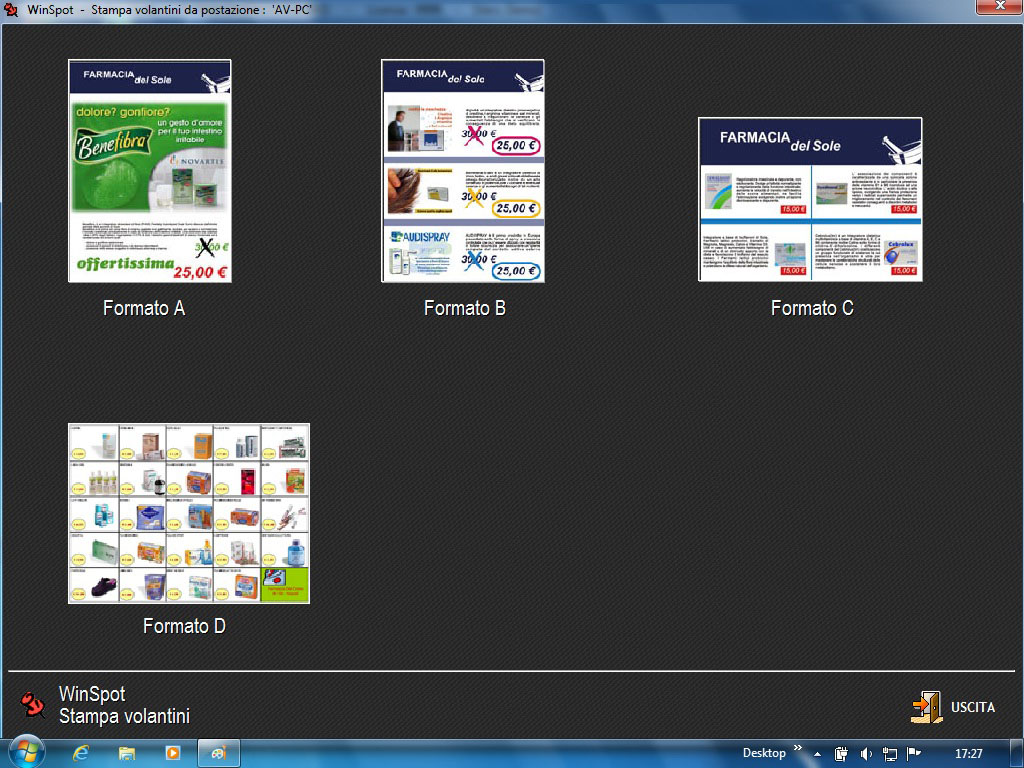Switch to the WinSpot taskbar app button
The image size is (1024, 768).
pos(218,752)
